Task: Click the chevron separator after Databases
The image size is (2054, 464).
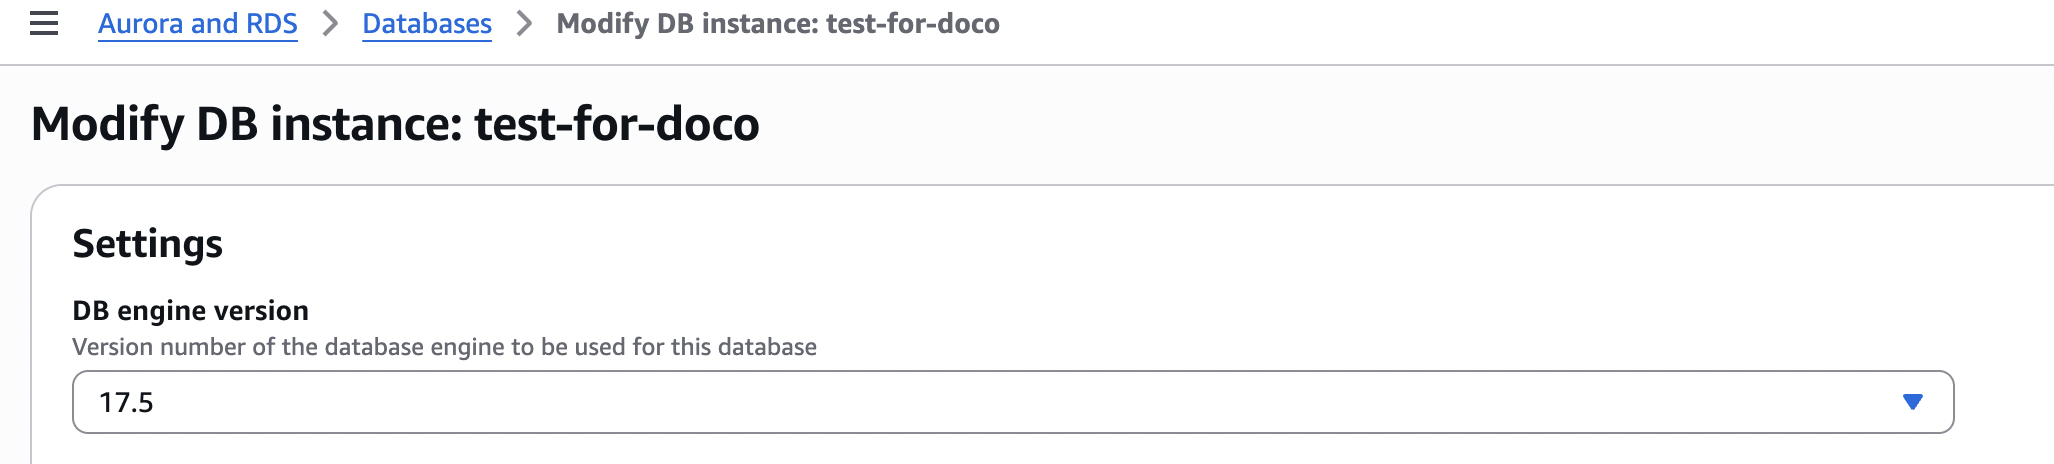Action: click(x=524, y=23)
